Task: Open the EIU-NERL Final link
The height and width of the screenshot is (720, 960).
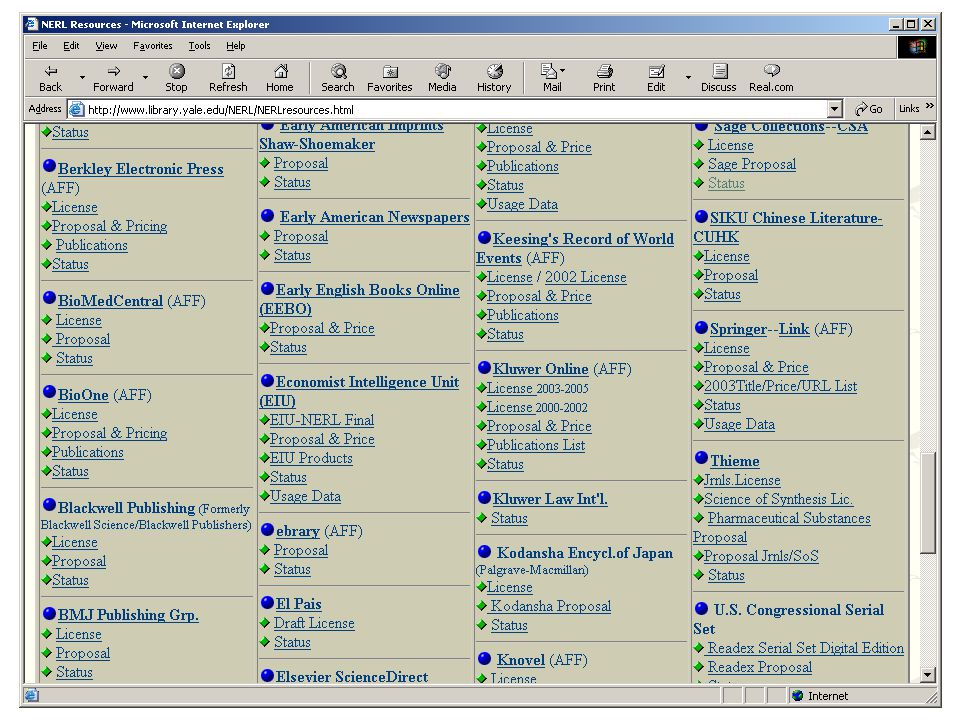Action: pyautogui.click(x=322, y=420)
